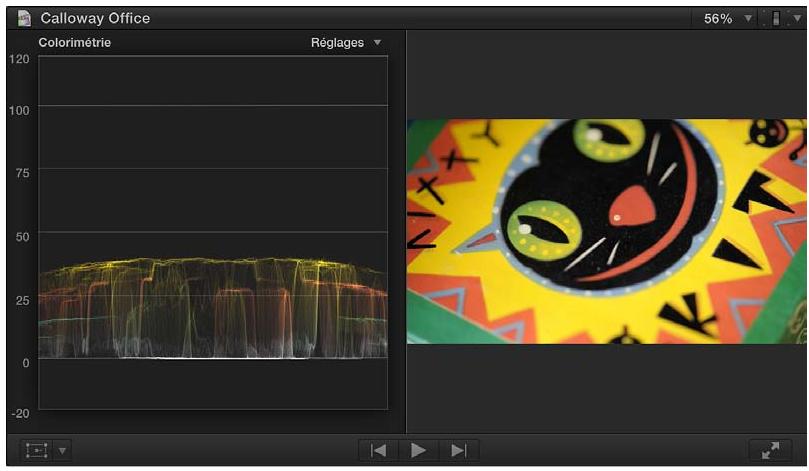
Task: Click the transform tool icon
Action: click(x=37, y=450)
